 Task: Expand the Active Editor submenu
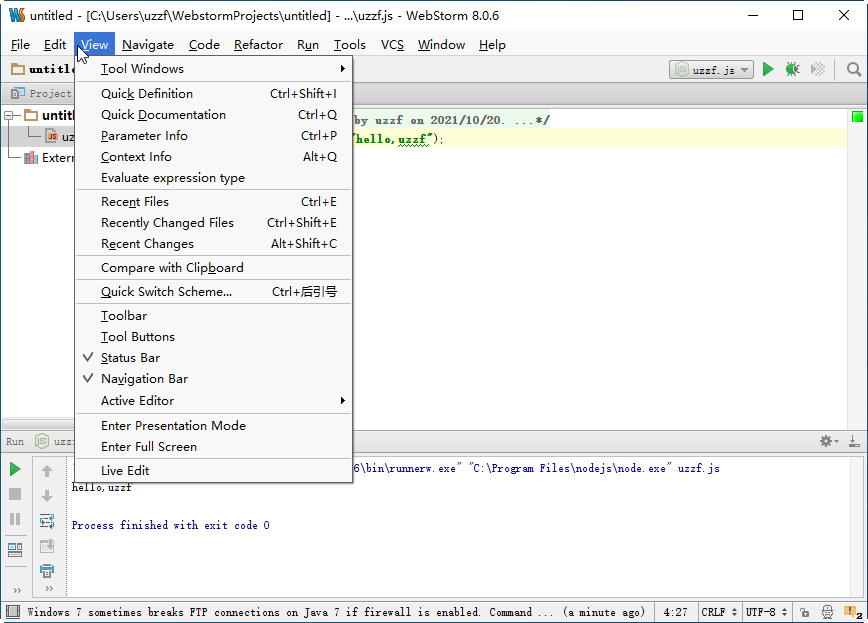tap(213, 400)
